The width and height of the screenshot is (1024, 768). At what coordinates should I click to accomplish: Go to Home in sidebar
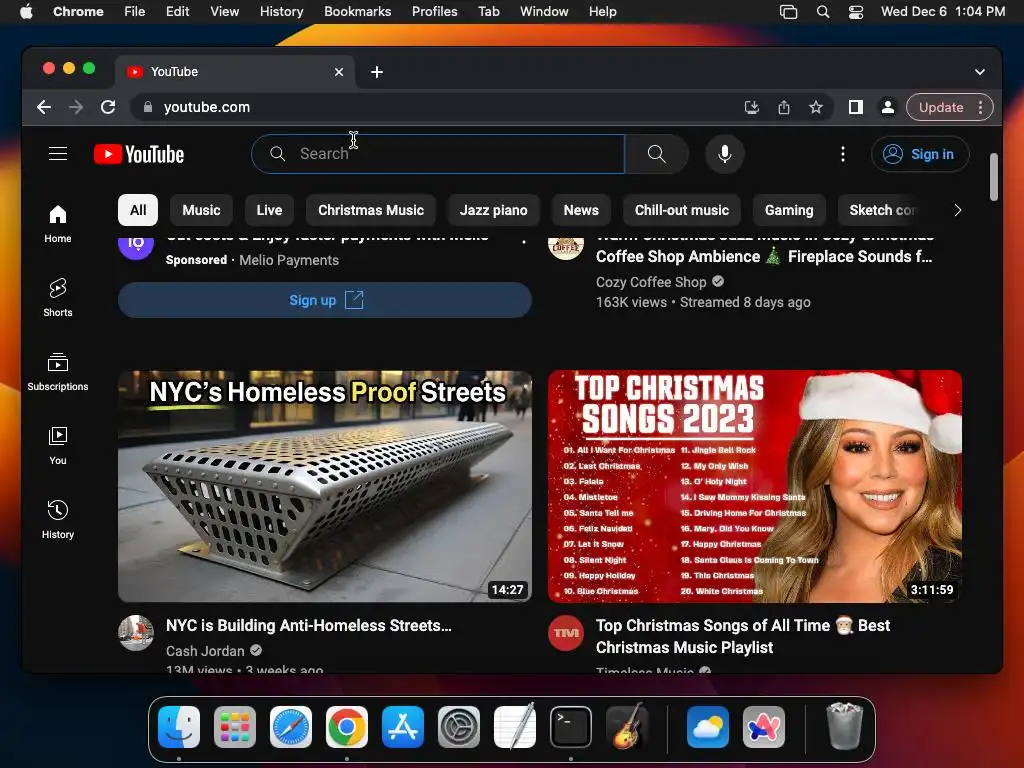pos(57,224)
